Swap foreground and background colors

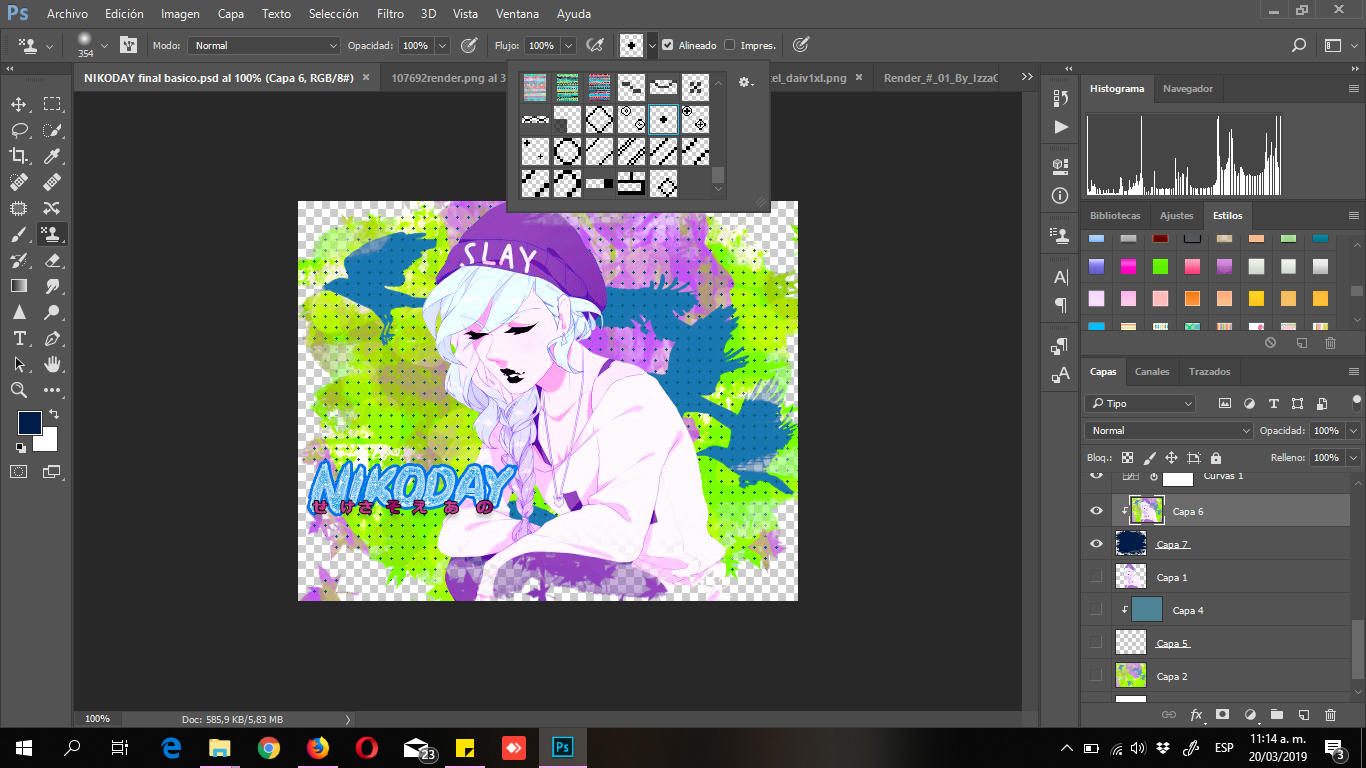54,414
